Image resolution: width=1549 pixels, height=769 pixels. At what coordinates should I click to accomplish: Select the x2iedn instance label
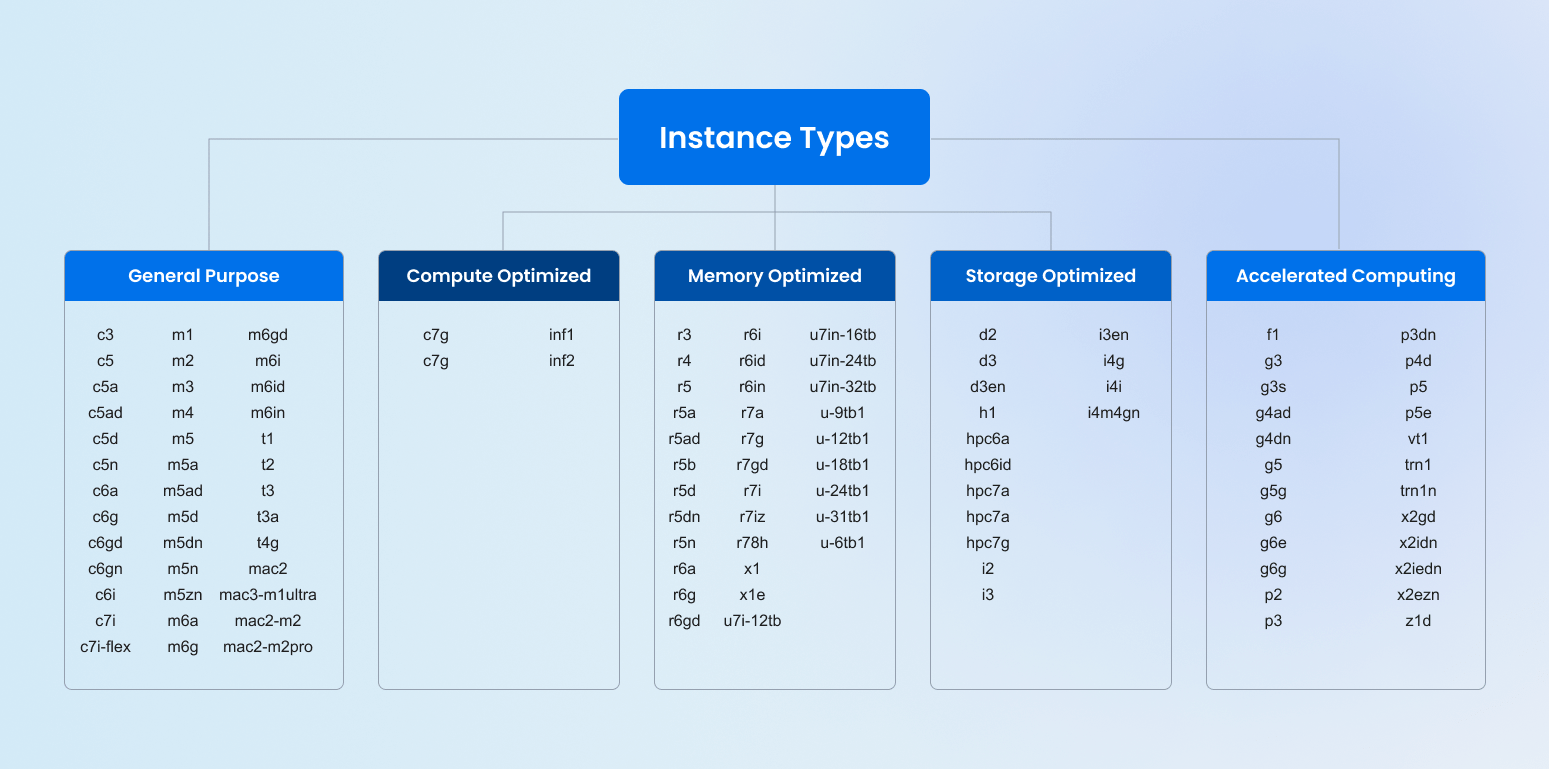[x=1418, y=569]
